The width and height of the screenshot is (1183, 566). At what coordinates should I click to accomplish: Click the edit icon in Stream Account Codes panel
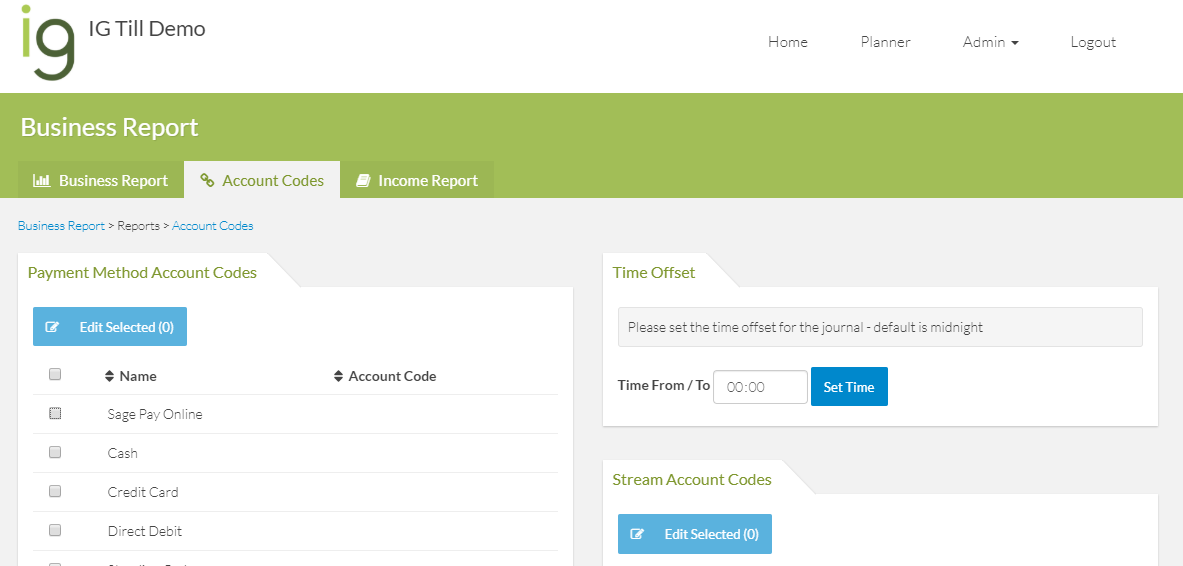[638, 534]
